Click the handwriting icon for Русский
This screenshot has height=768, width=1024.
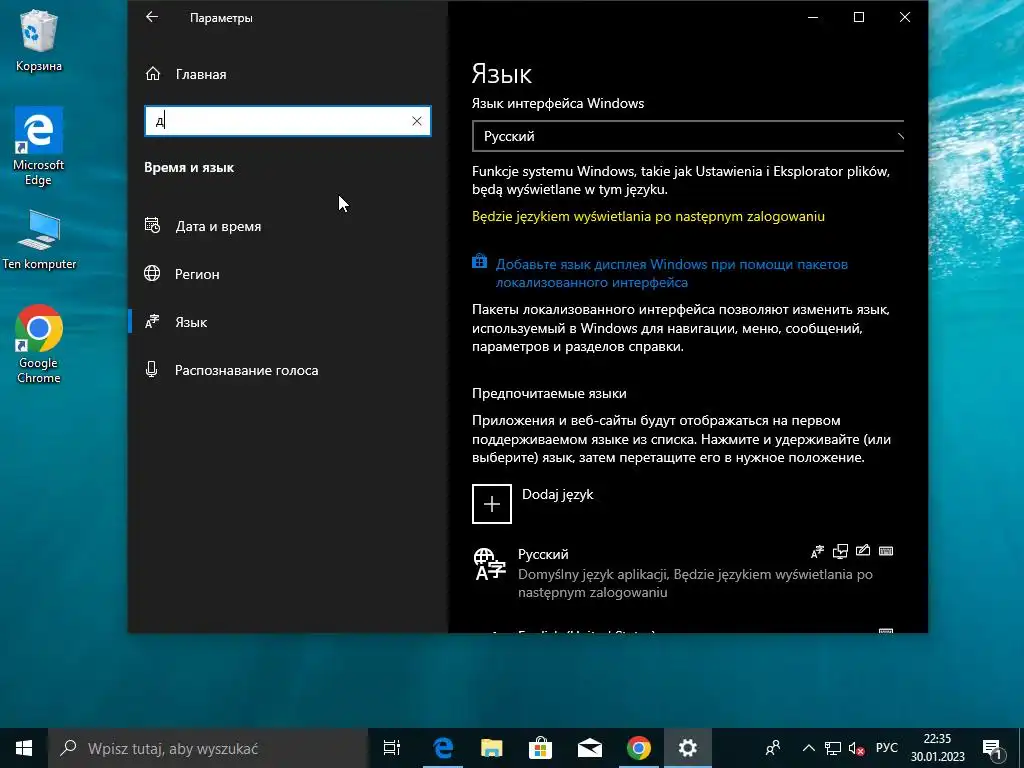(863, 551)
